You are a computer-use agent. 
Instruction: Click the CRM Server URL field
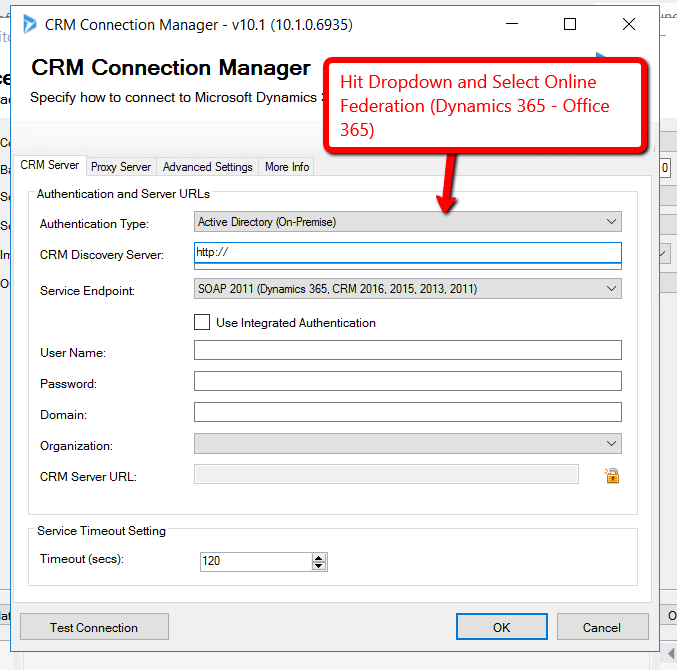click(386, 474)
